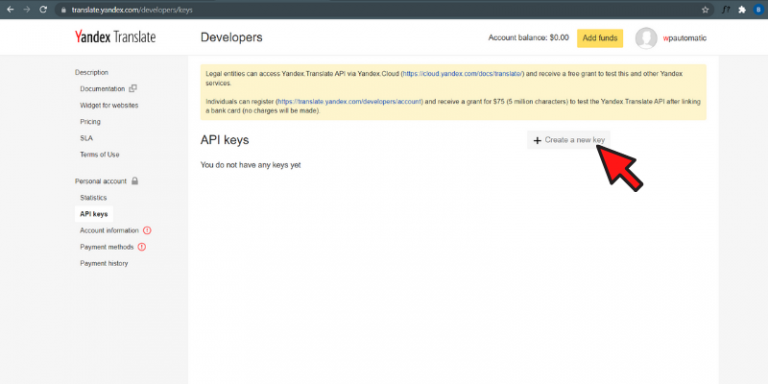Click the f? extension icon
Viewport: 768px width, 384px height.
[x=726, y=9]
